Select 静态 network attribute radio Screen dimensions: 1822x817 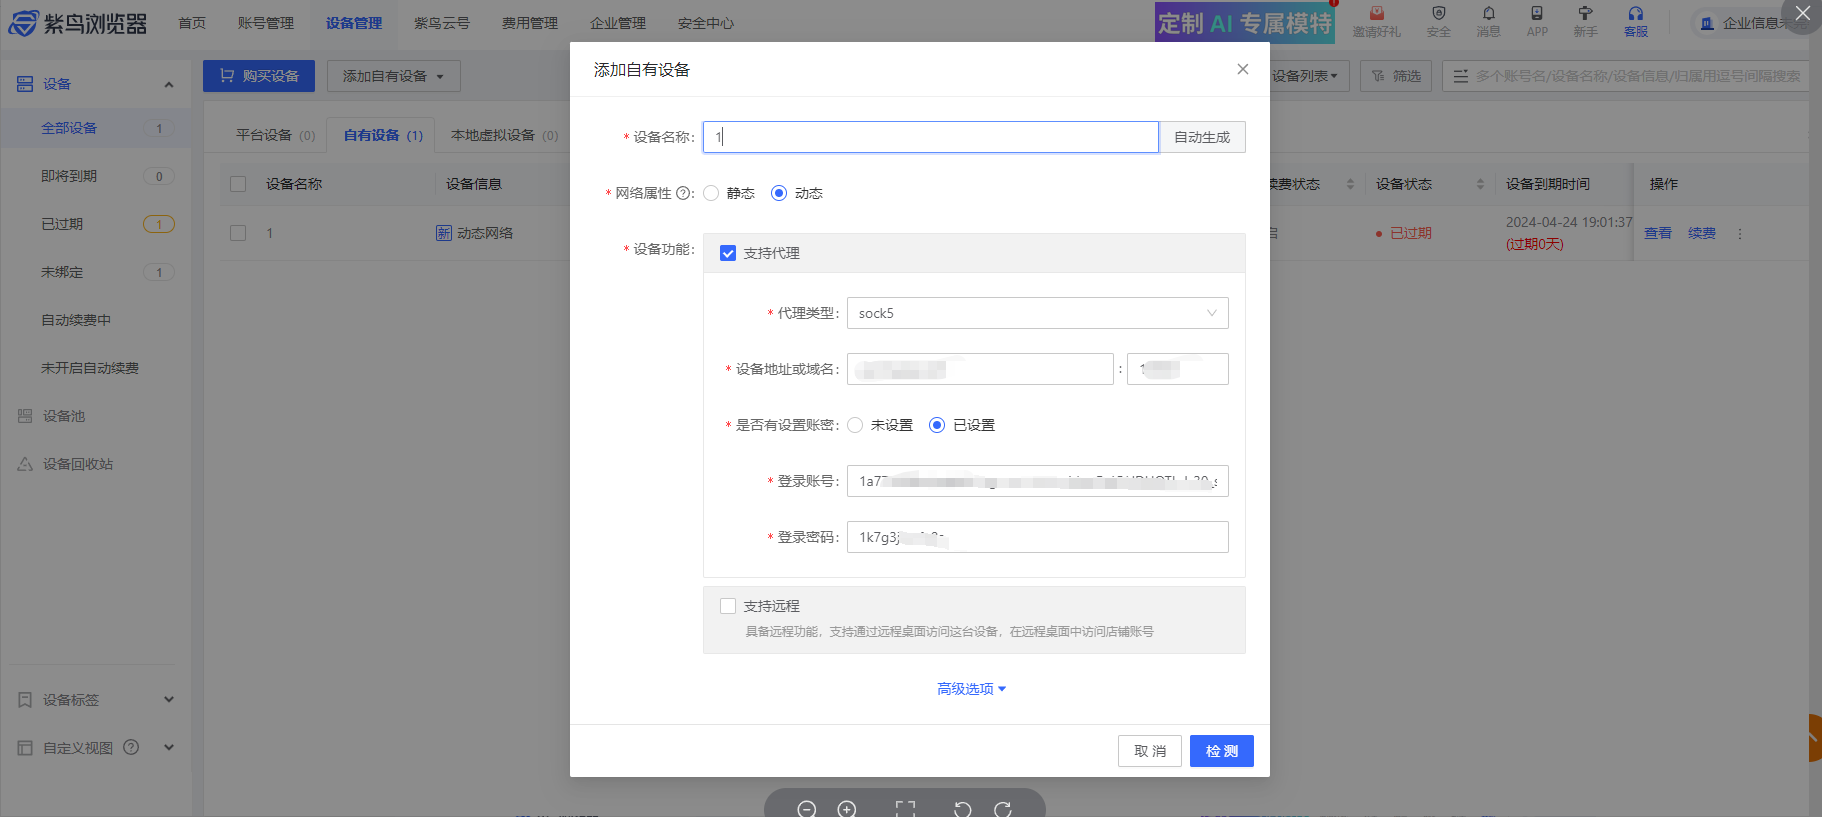[x=711, y=193]
